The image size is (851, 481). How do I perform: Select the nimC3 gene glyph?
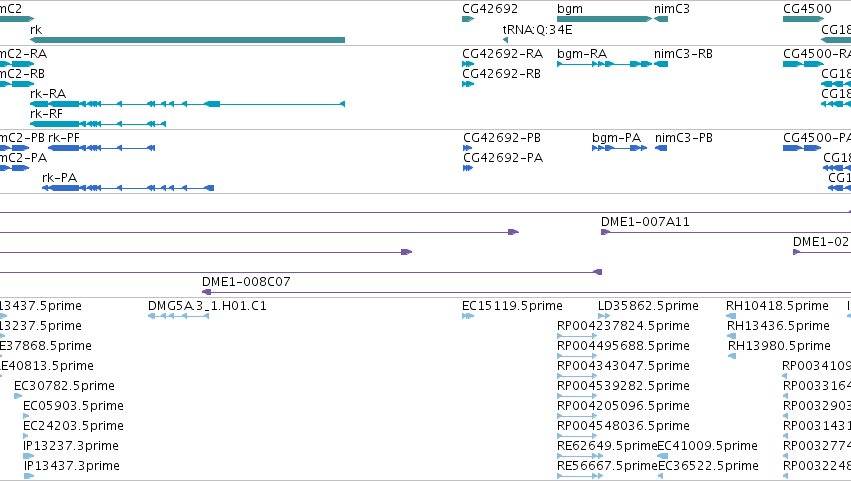click(661, 19)
